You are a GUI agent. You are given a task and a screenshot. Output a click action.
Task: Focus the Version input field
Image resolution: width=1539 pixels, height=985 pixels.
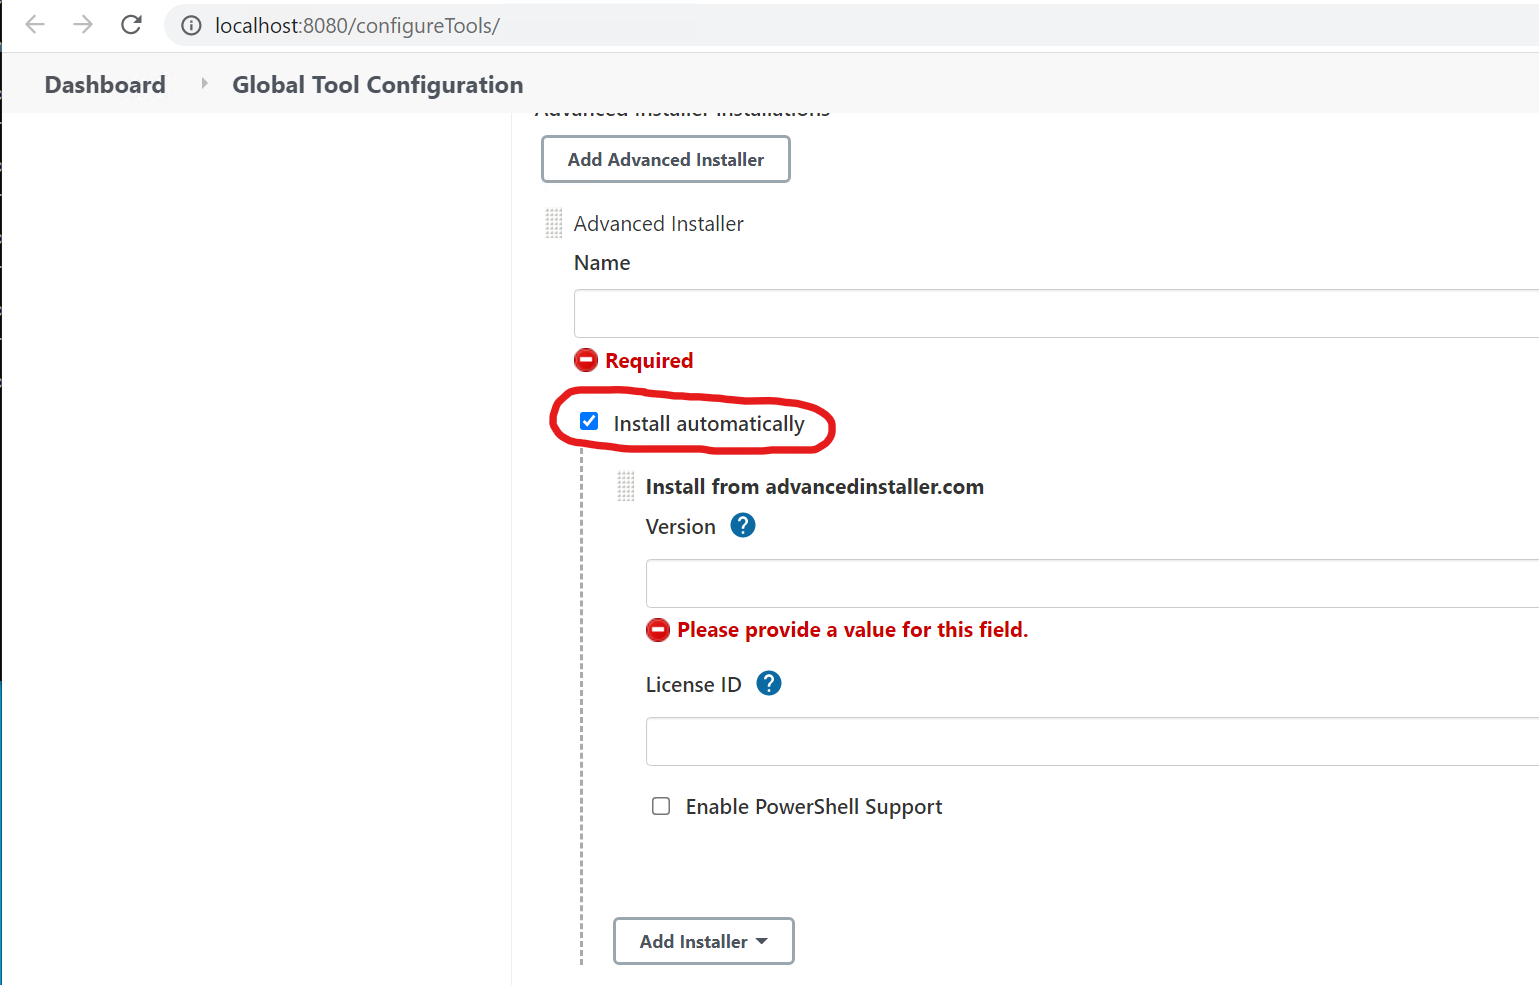tap(1092, 583)
